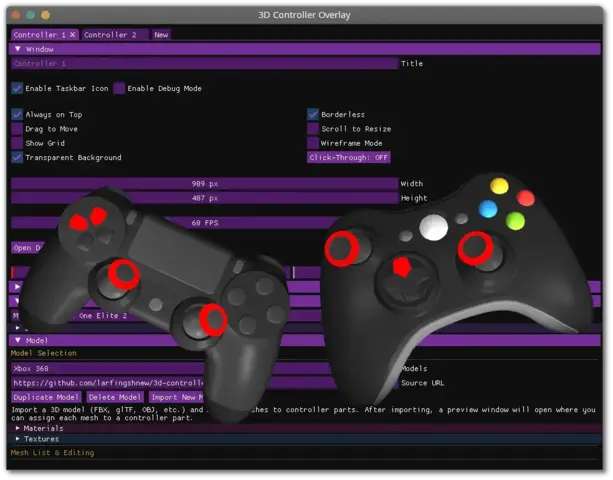Switch to the Controller 2 tab

coord(115,35)
